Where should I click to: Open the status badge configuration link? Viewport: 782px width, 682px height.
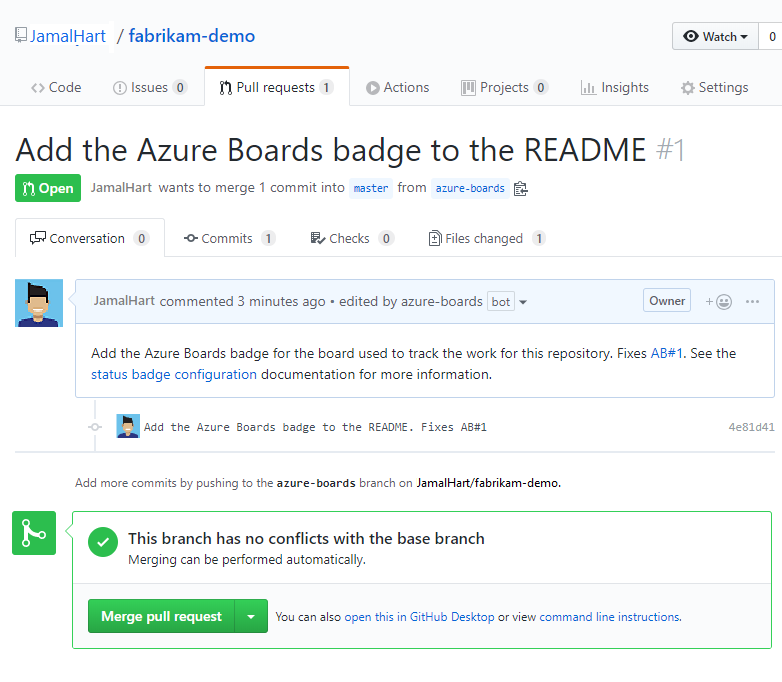tap(174, 375)
